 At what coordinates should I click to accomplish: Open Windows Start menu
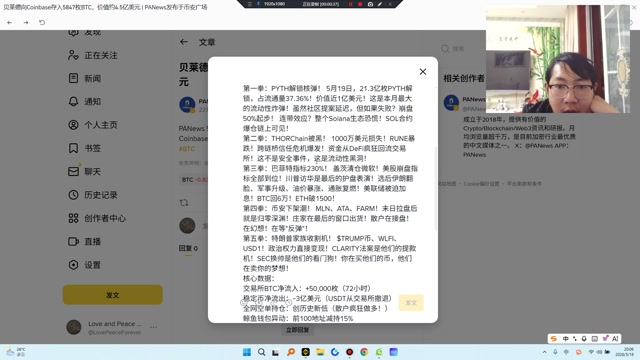(x=247, y=352)
